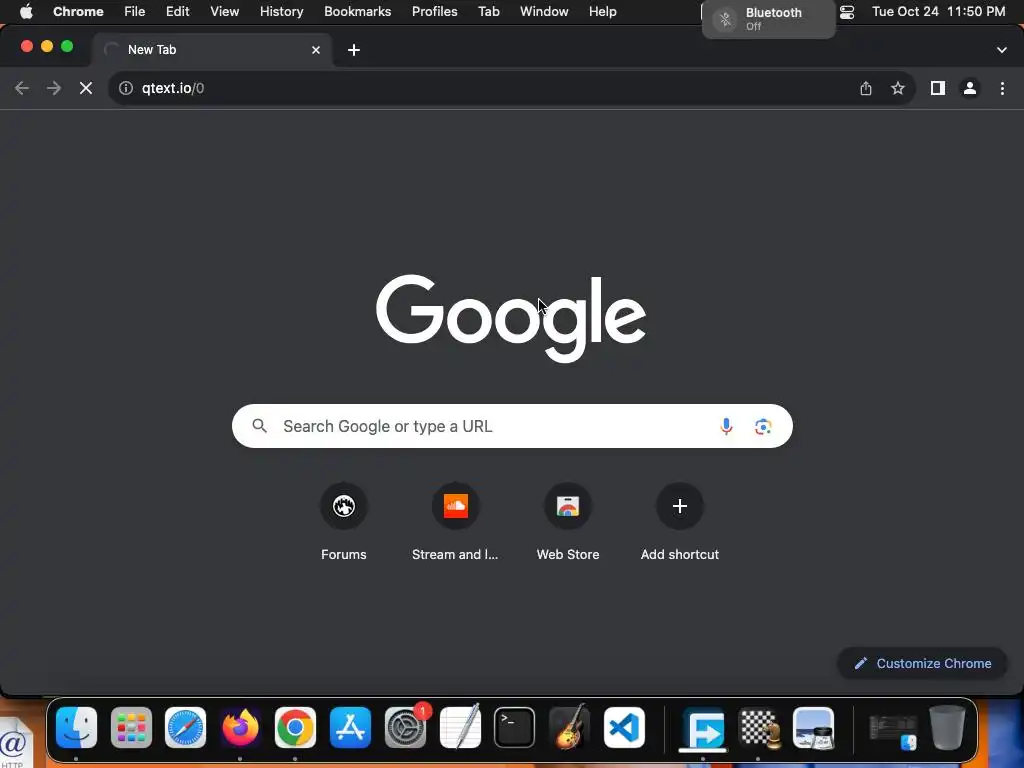Switch to Chrome in the Dock
The height and width of the screenshot is (768, 1024).
(x=295, y=728)
